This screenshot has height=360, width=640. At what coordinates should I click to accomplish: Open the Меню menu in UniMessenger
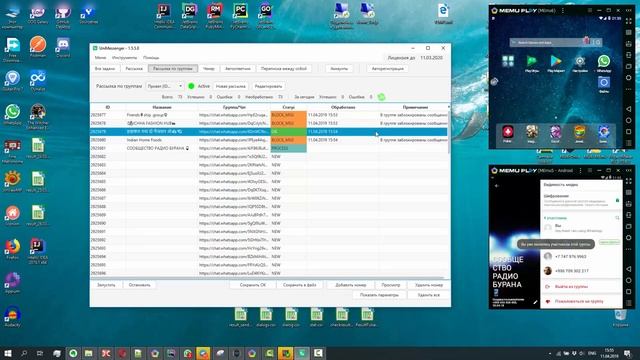(100, 58)
